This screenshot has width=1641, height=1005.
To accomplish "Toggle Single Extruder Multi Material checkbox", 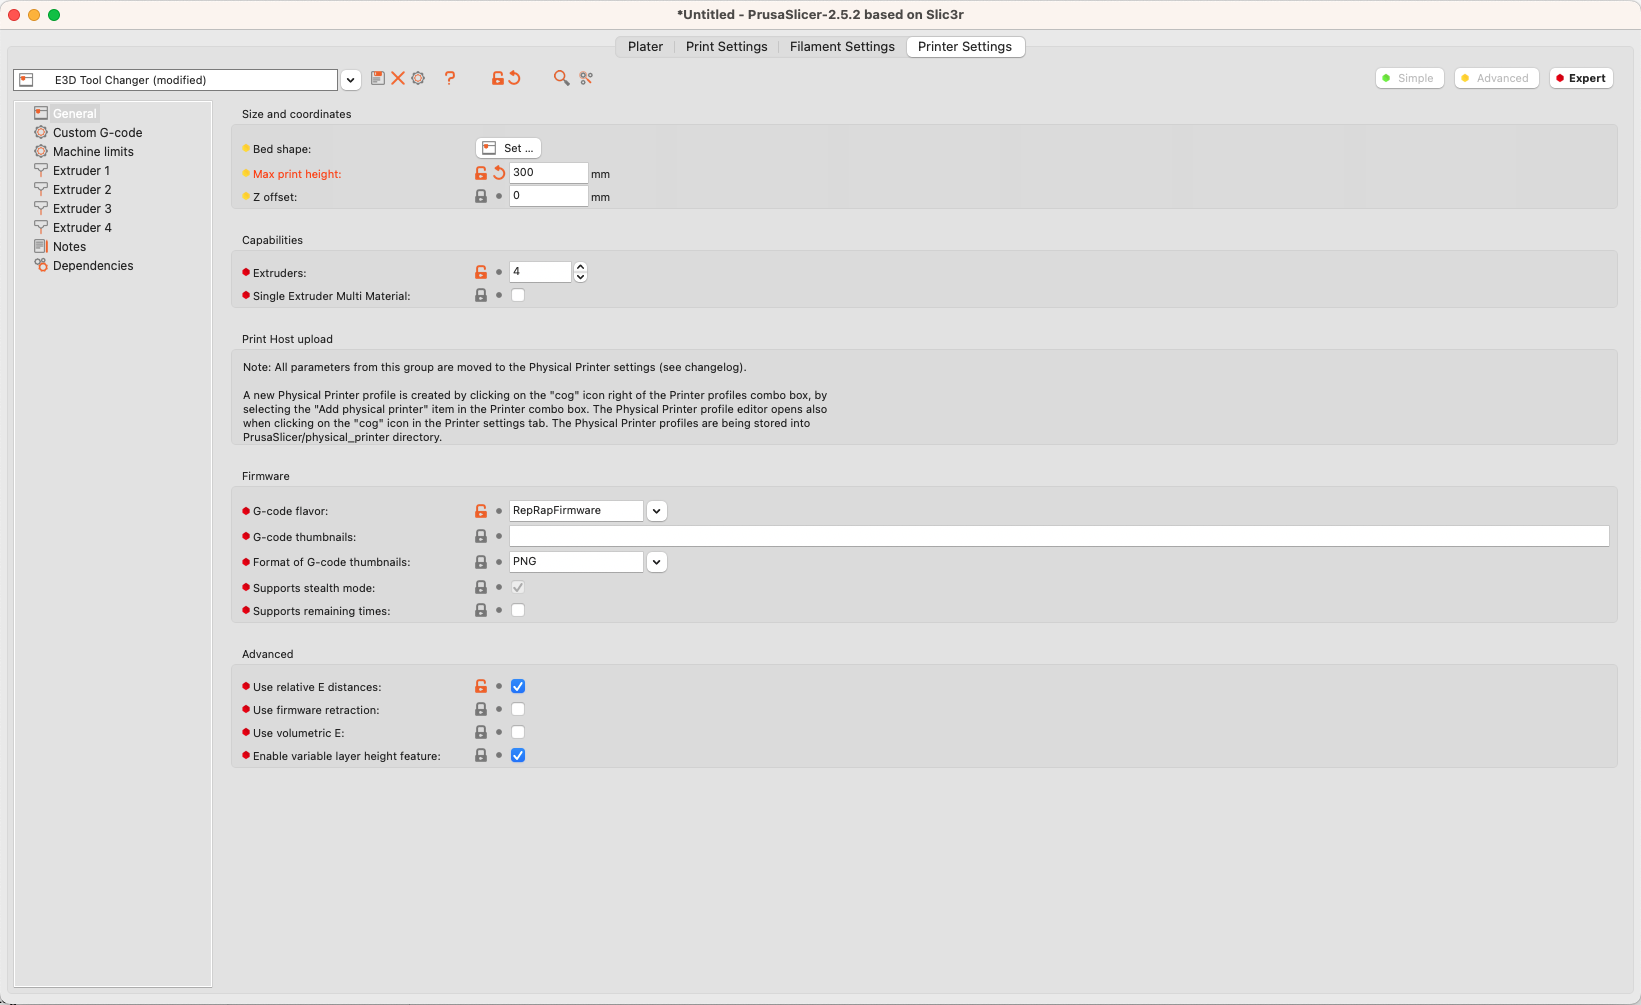I will coord(518,295).
